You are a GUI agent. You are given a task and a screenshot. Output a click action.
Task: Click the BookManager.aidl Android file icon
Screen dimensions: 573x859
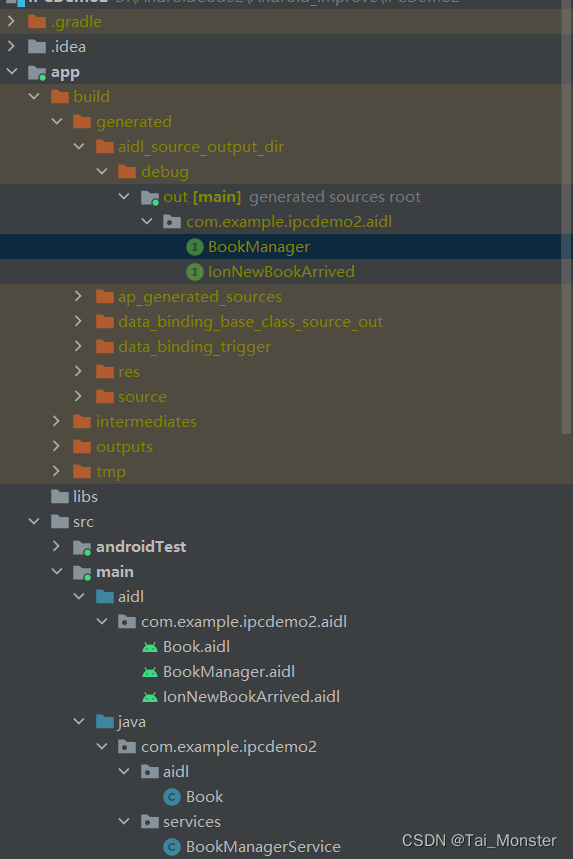point(150,672)
